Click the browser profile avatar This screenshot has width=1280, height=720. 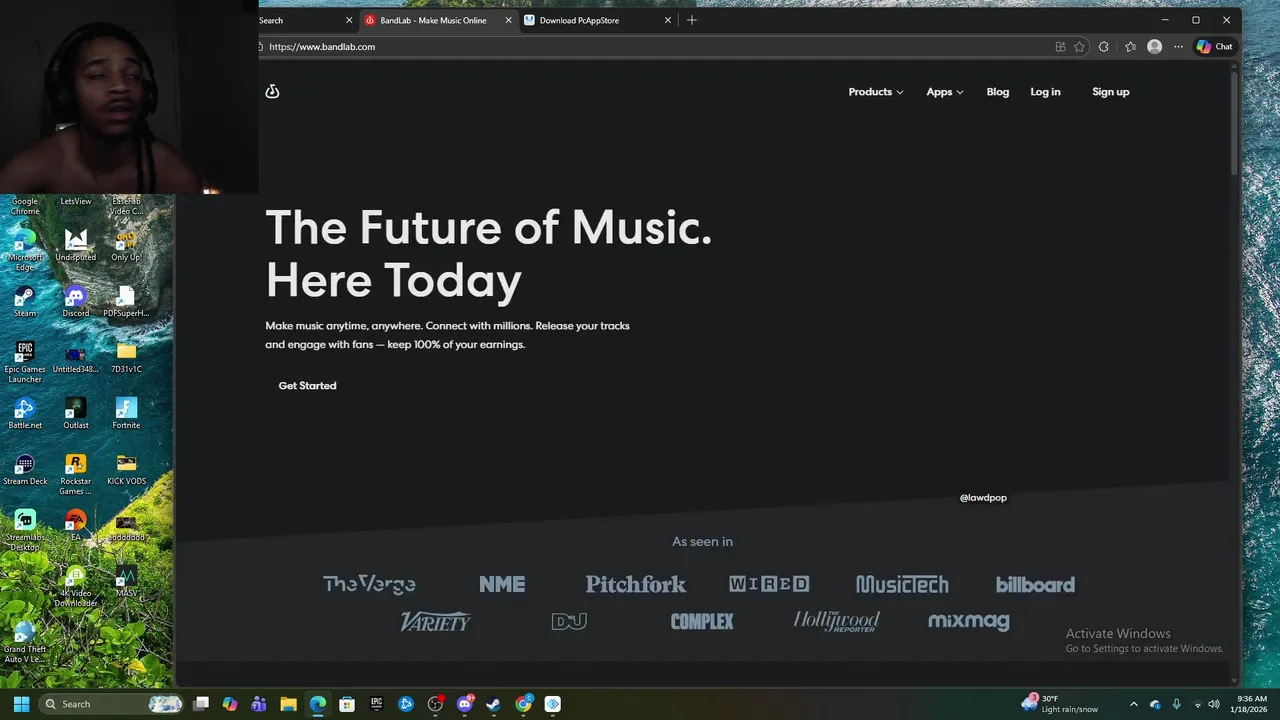pos(1155,47)
